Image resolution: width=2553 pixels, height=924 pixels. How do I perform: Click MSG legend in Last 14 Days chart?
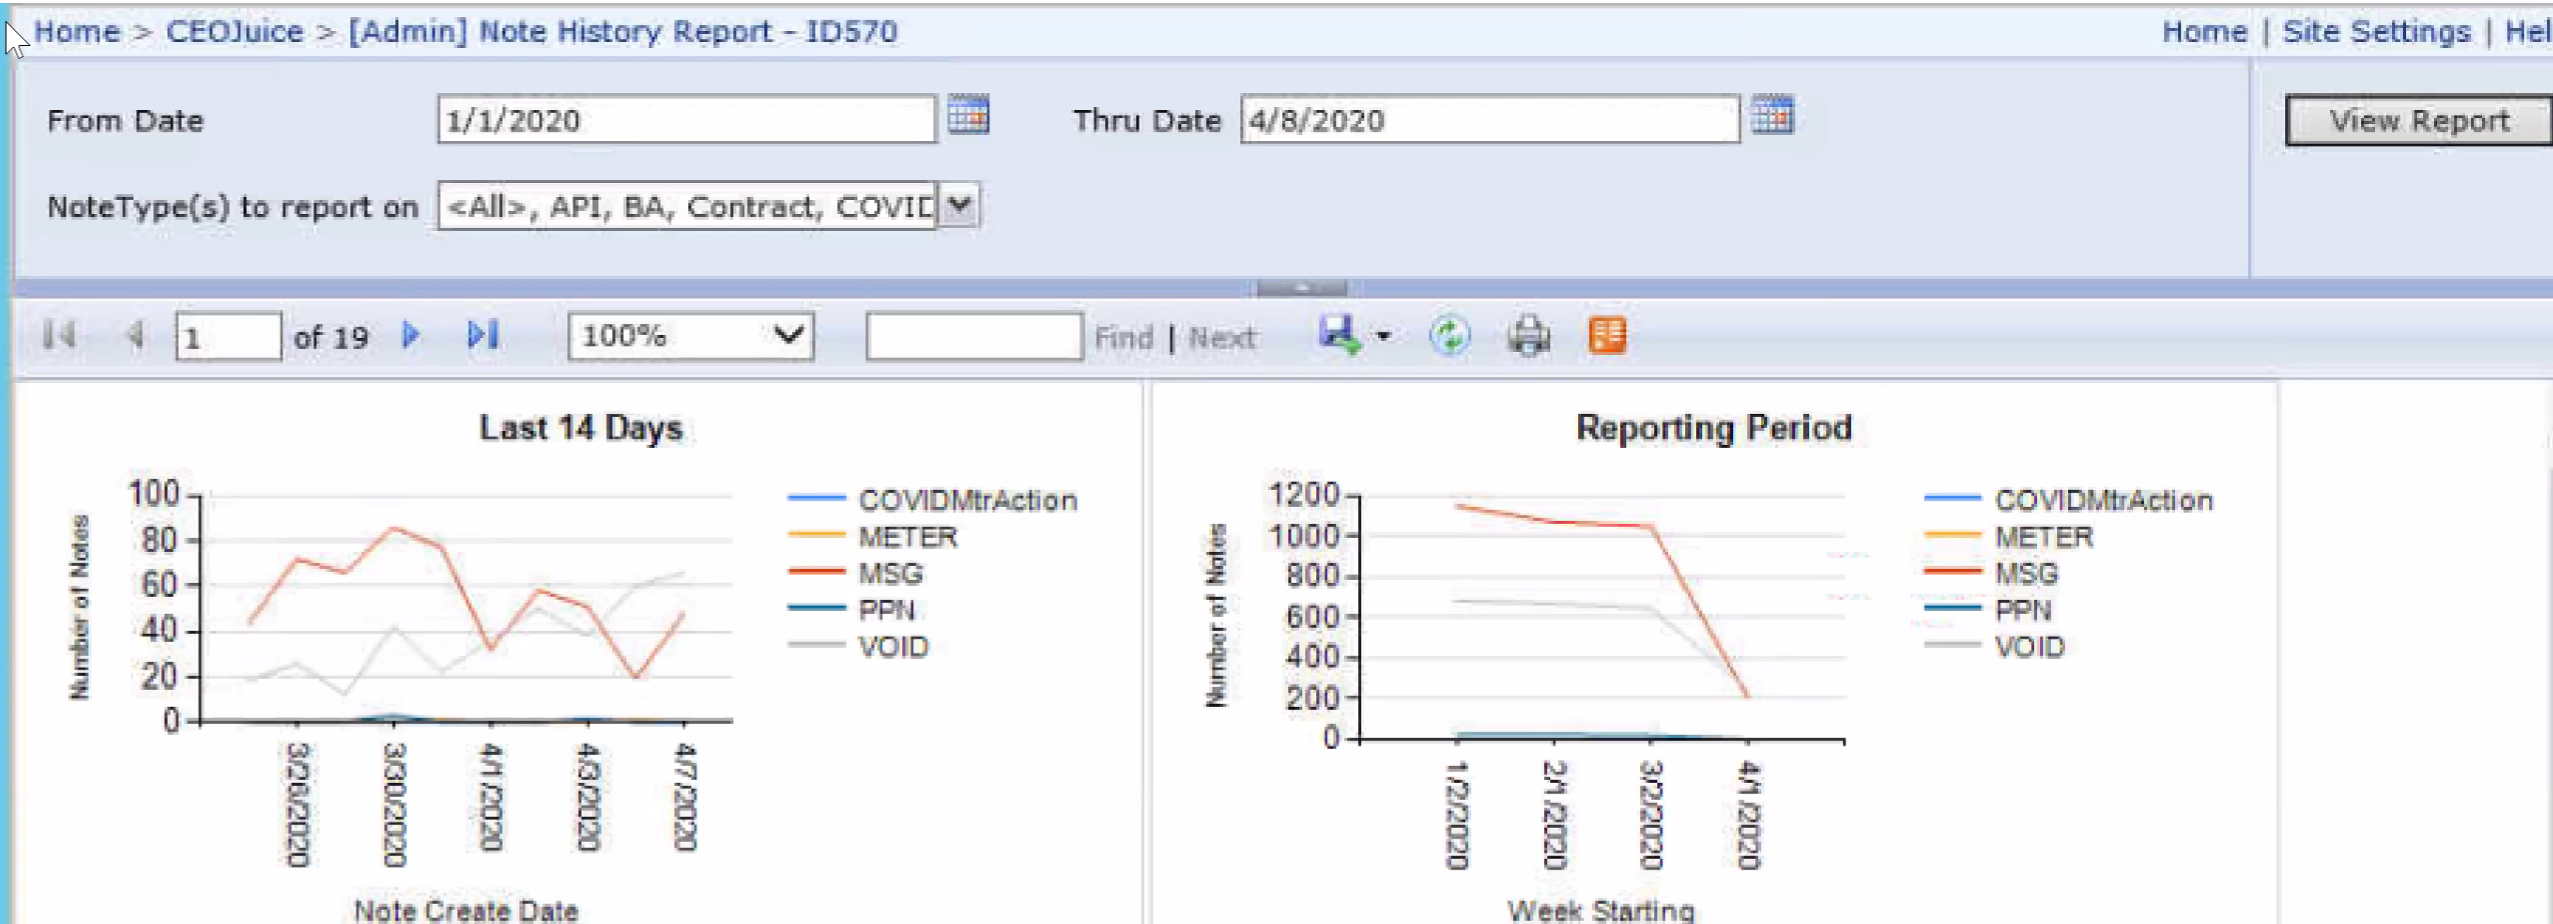890,574
